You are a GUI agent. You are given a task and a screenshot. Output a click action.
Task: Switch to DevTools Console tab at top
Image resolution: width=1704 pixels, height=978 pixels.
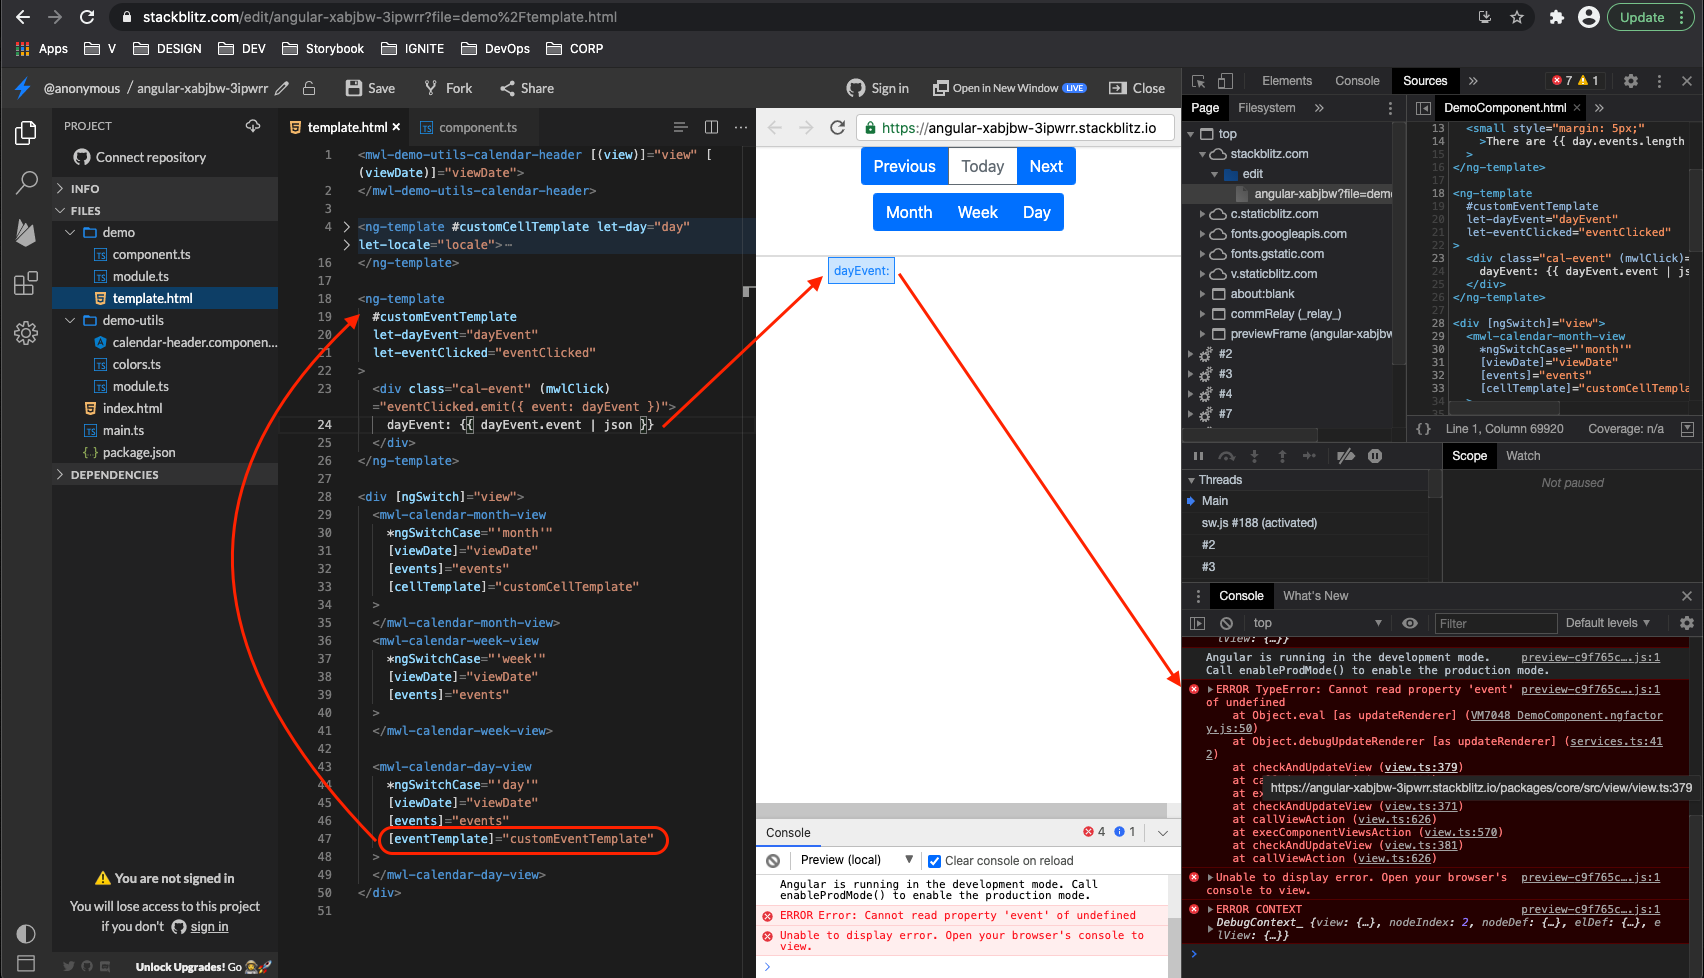click(x=1357, y=81)
